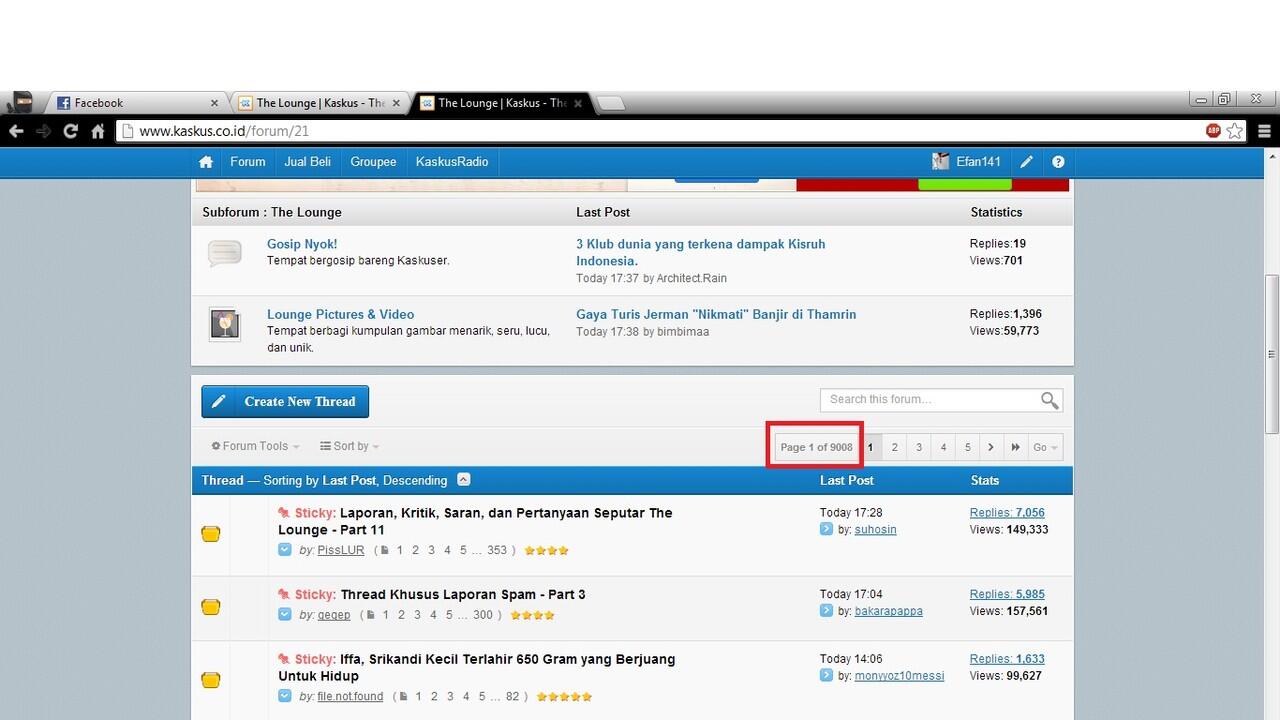Switch to the Facebook tab
The height and width of the screenshot is (720, 1280).
pos(138,103)
